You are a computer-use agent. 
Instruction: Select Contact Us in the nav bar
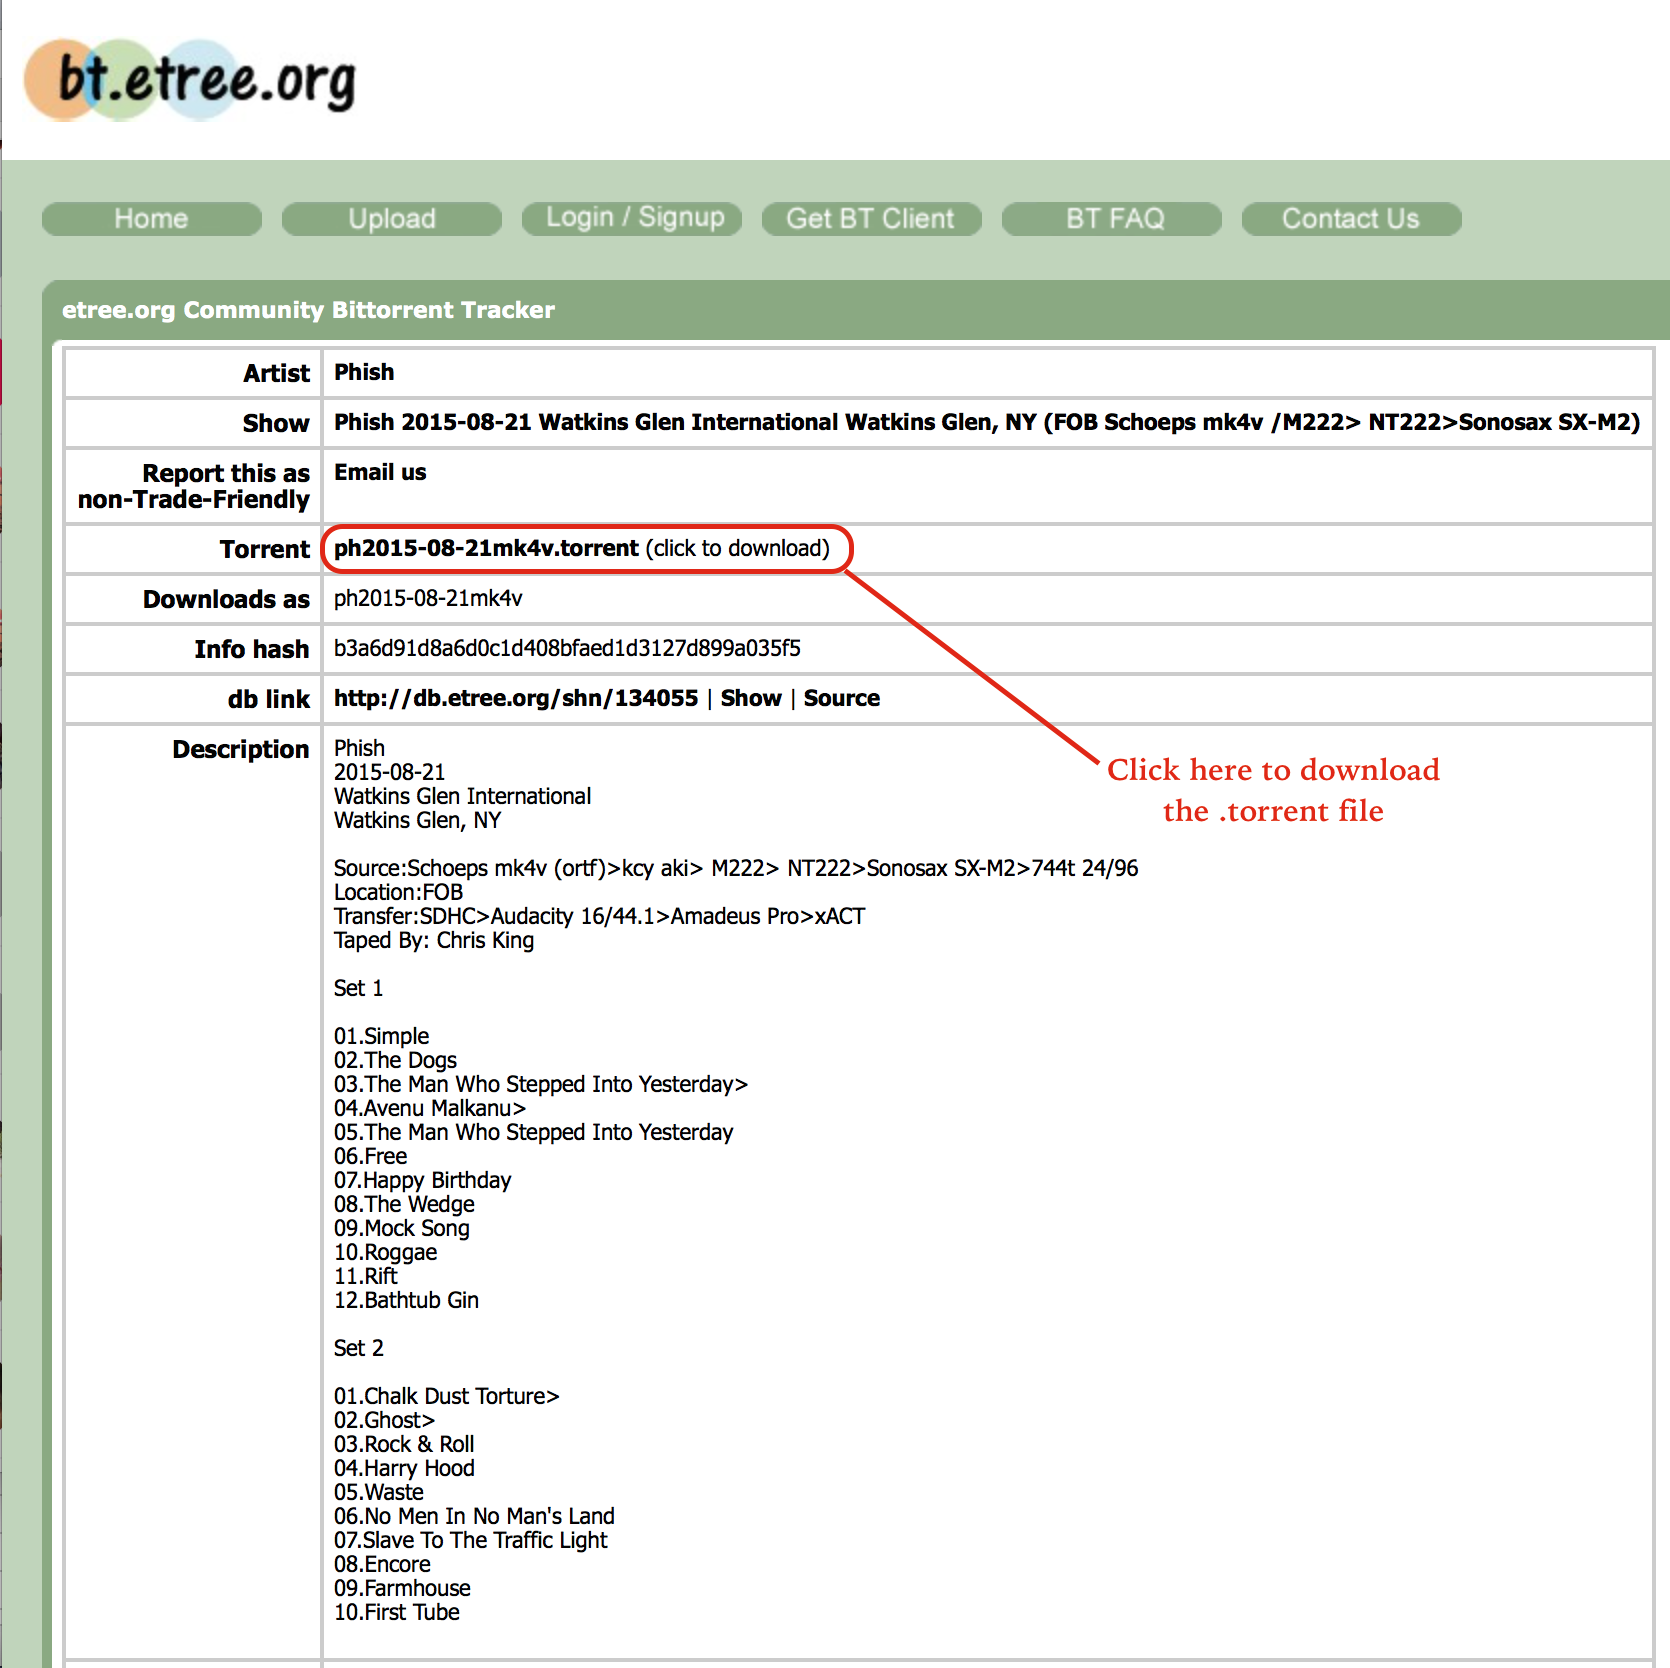(x=1350, y=219)
